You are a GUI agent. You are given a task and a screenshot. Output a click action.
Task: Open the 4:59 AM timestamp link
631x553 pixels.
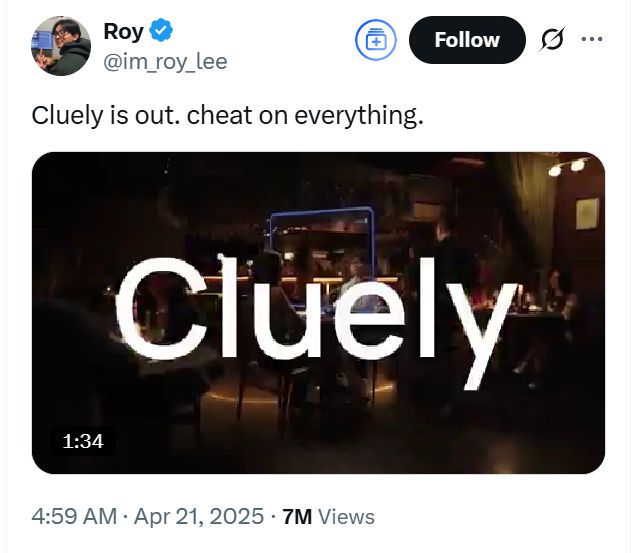click(71, 517)
